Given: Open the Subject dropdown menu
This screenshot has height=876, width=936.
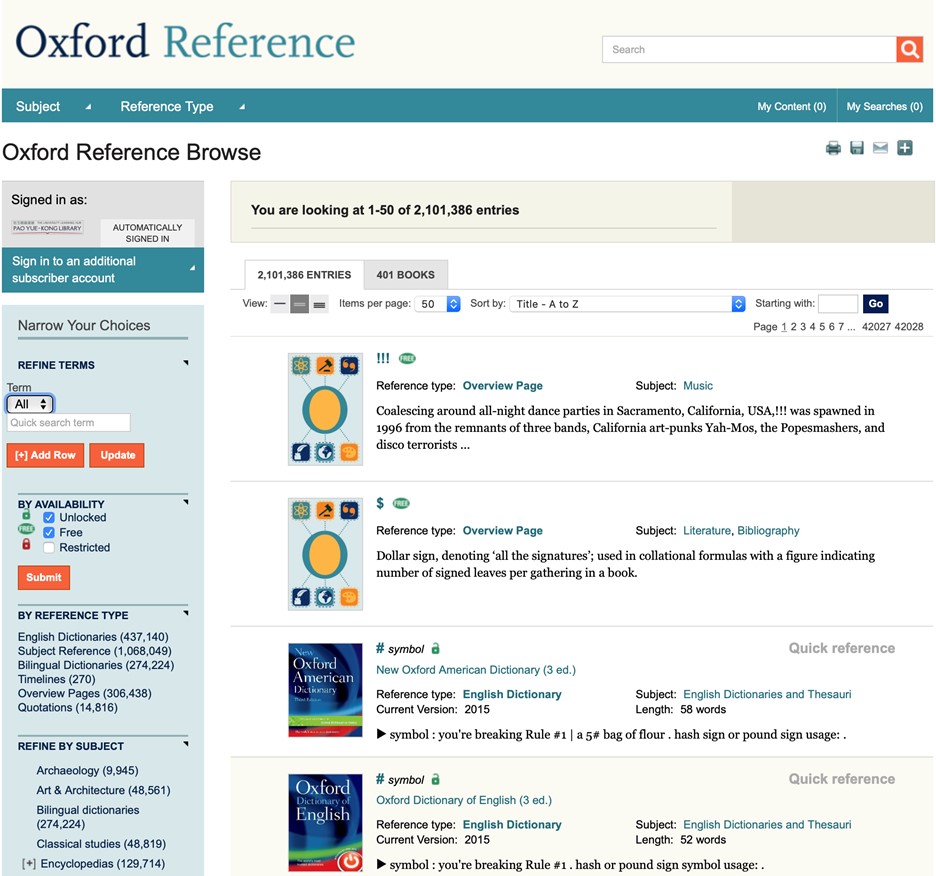Looking at the screenshot, I should tap(54, 106).
